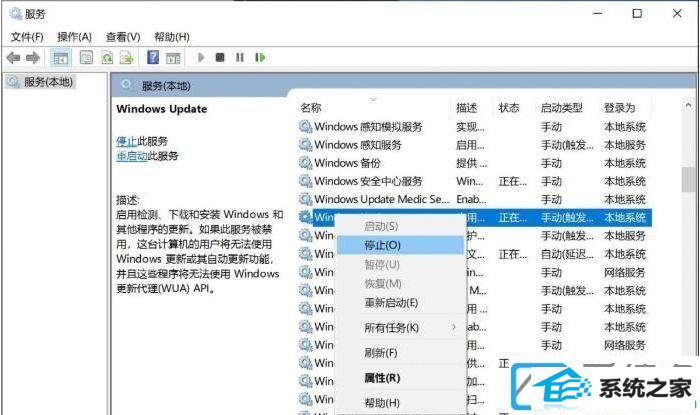Click gear icon of Windows 备份
Image resolution: width=700 pixels, height=415 pixels.
305,163
